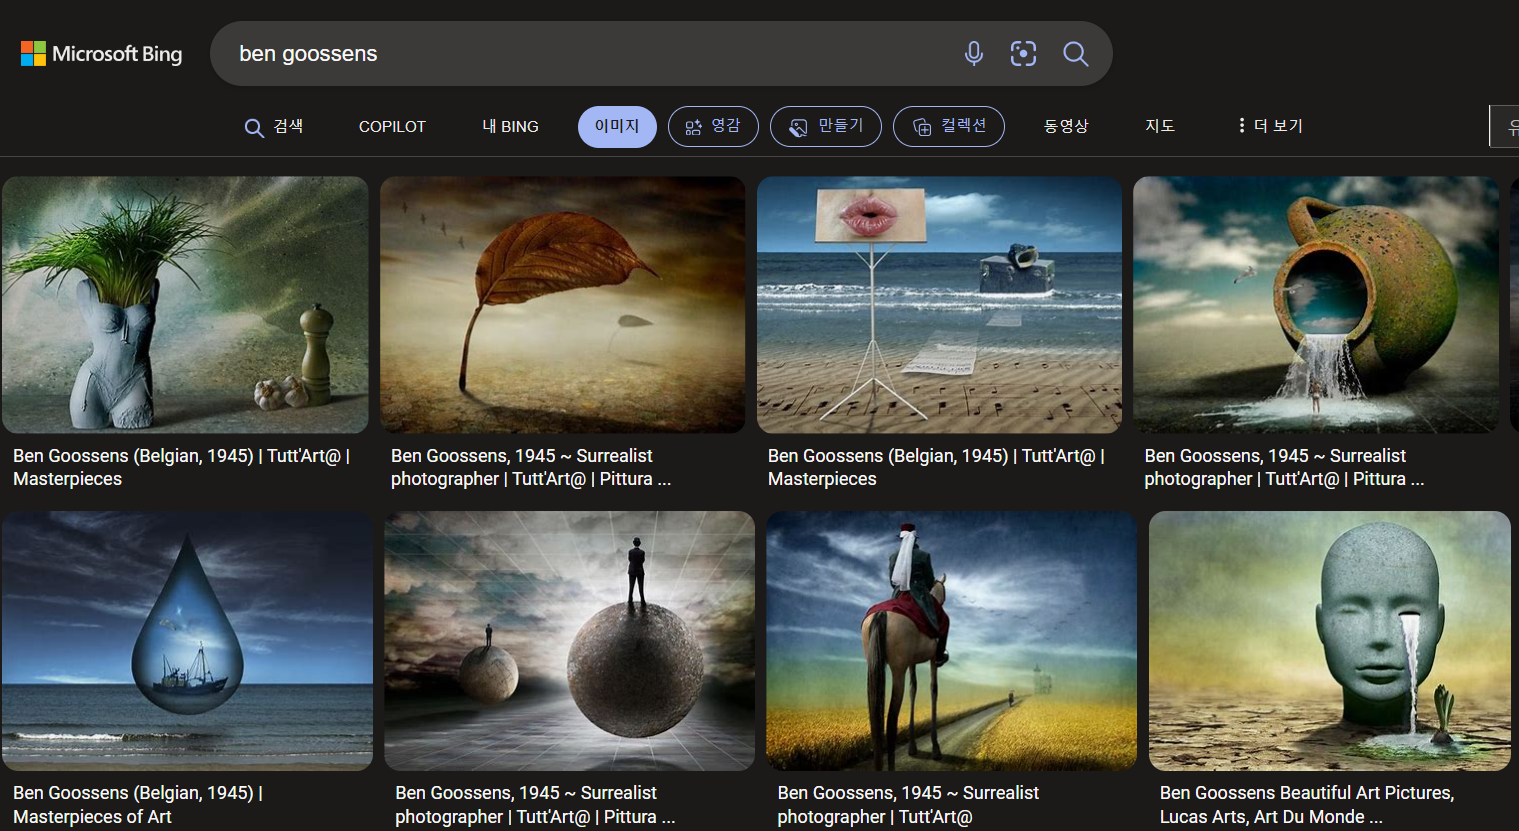
Task: Go to the 내 BING tab
Action: point(510,126)
